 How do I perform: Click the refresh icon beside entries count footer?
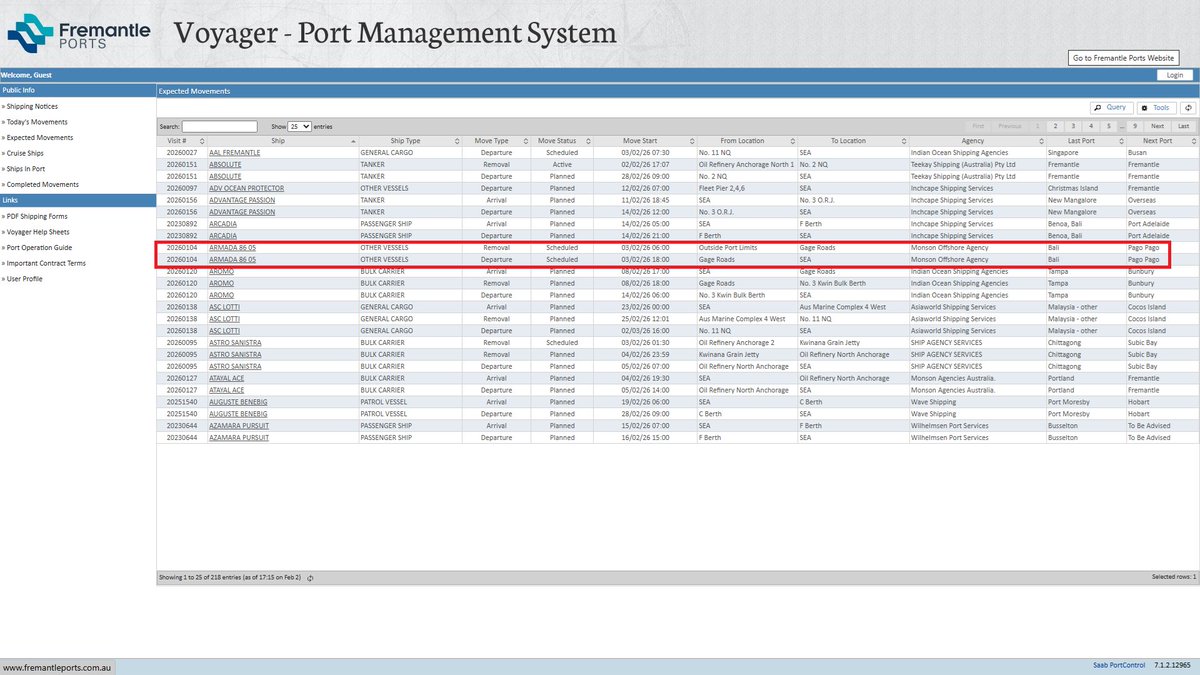pyautogui.click(x=311, y=577)
